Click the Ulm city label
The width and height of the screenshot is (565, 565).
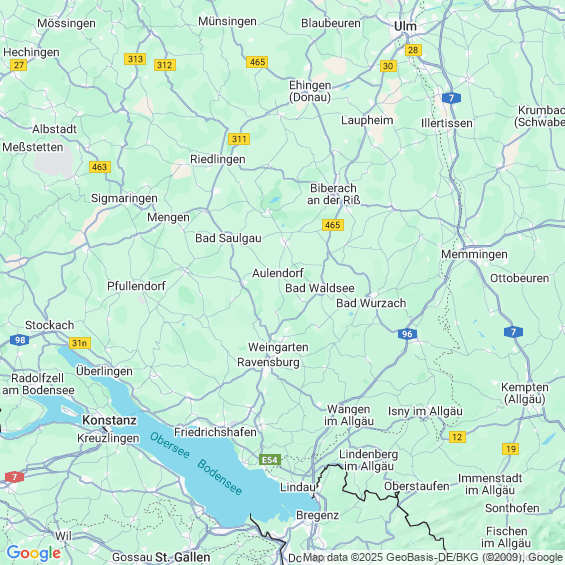(x=405, y=26)
